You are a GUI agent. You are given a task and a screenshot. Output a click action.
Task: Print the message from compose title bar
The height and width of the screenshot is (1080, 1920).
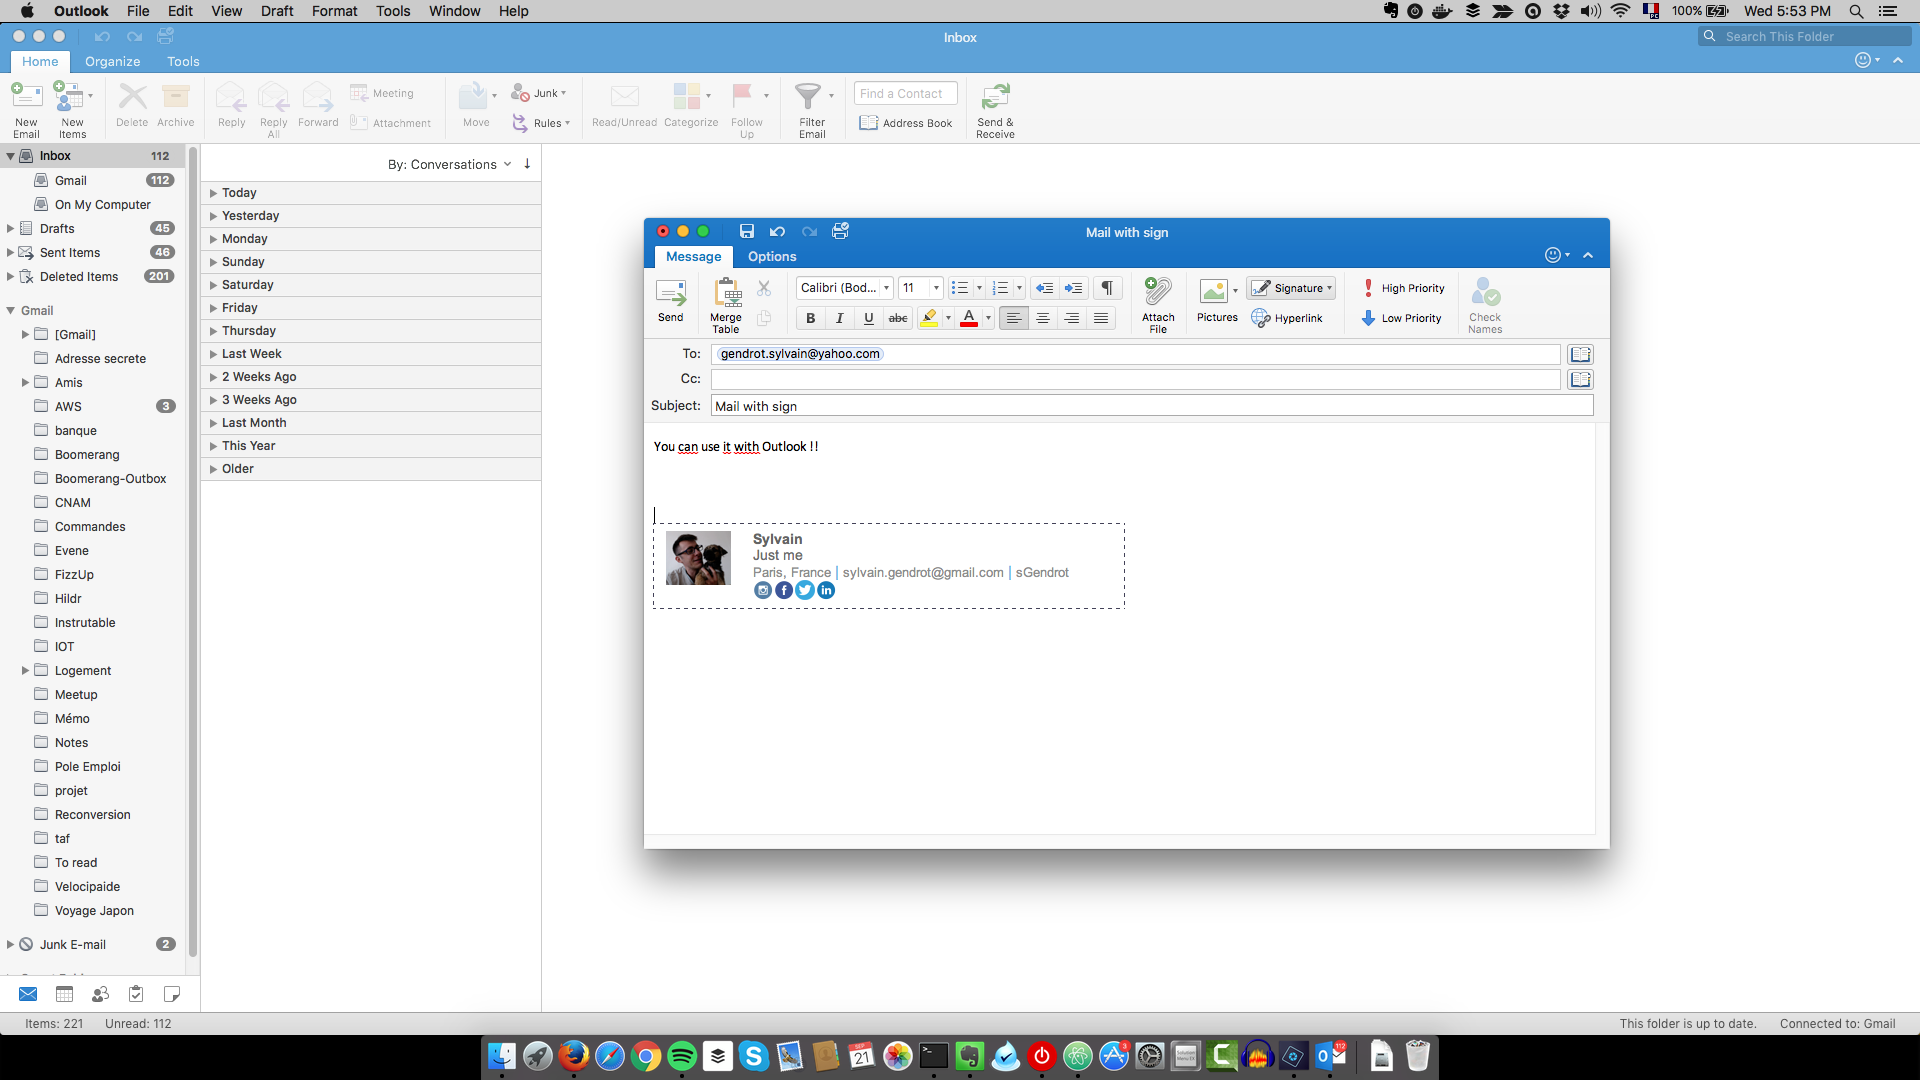[x=840, y=231]
